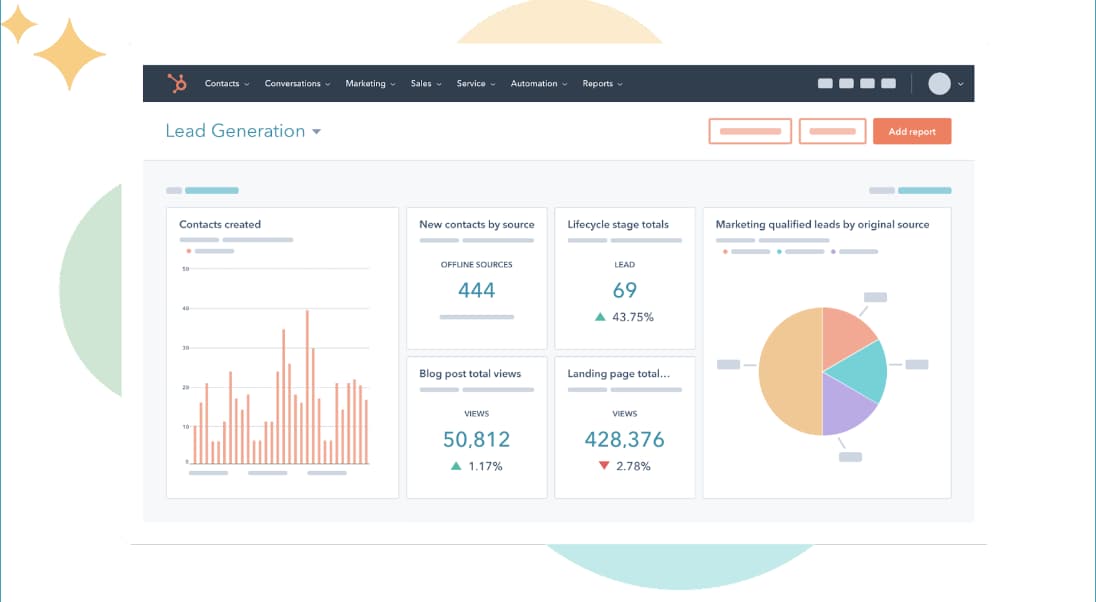Click the Landing page total views value
Screen dimensions: 1096x602
624,439
